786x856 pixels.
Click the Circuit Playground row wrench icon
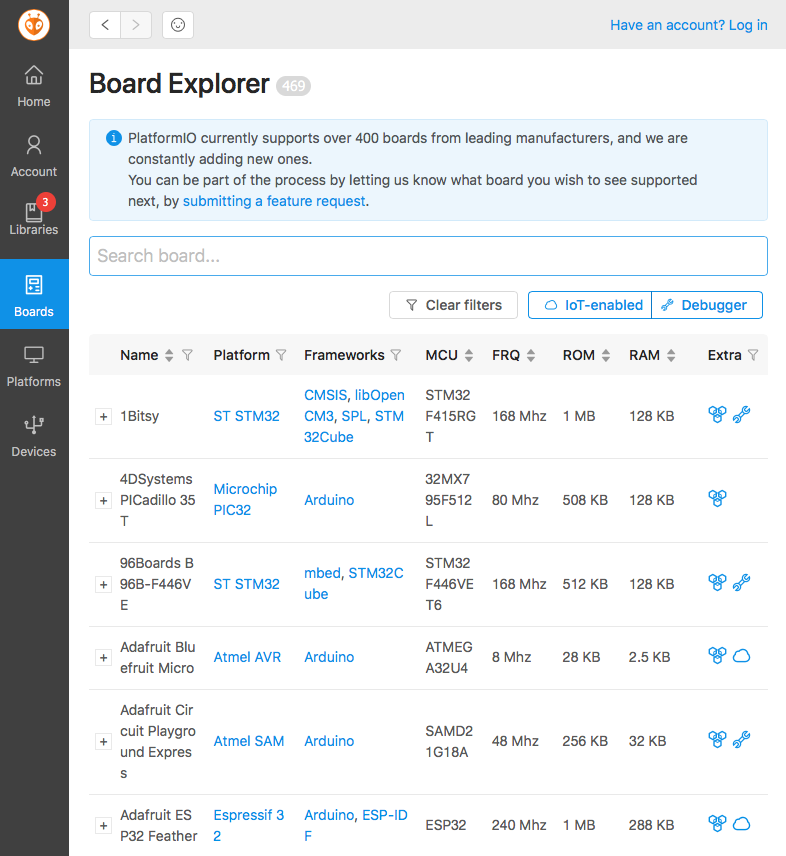point(741,739)
